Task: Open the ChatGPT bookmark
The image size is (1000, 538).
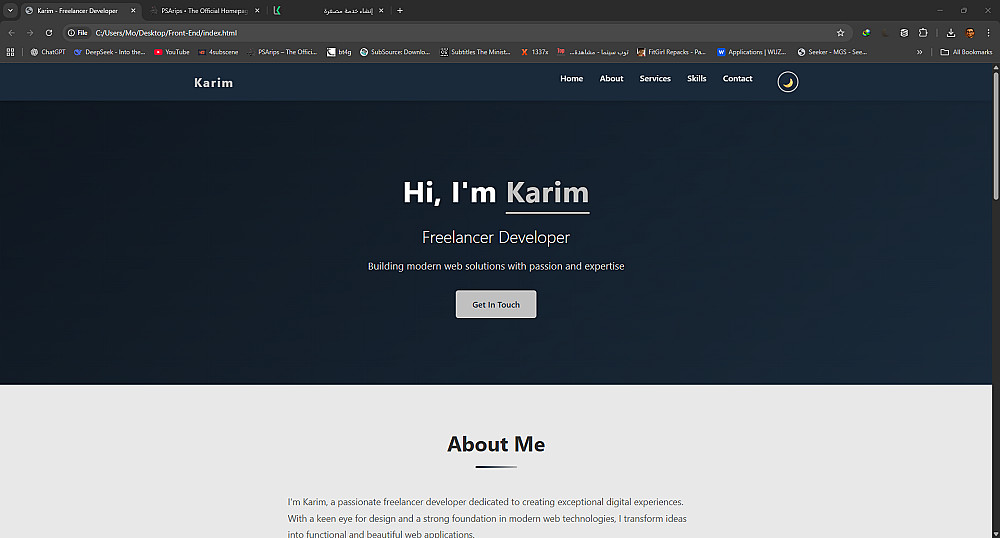Action: tap(48, 52)
